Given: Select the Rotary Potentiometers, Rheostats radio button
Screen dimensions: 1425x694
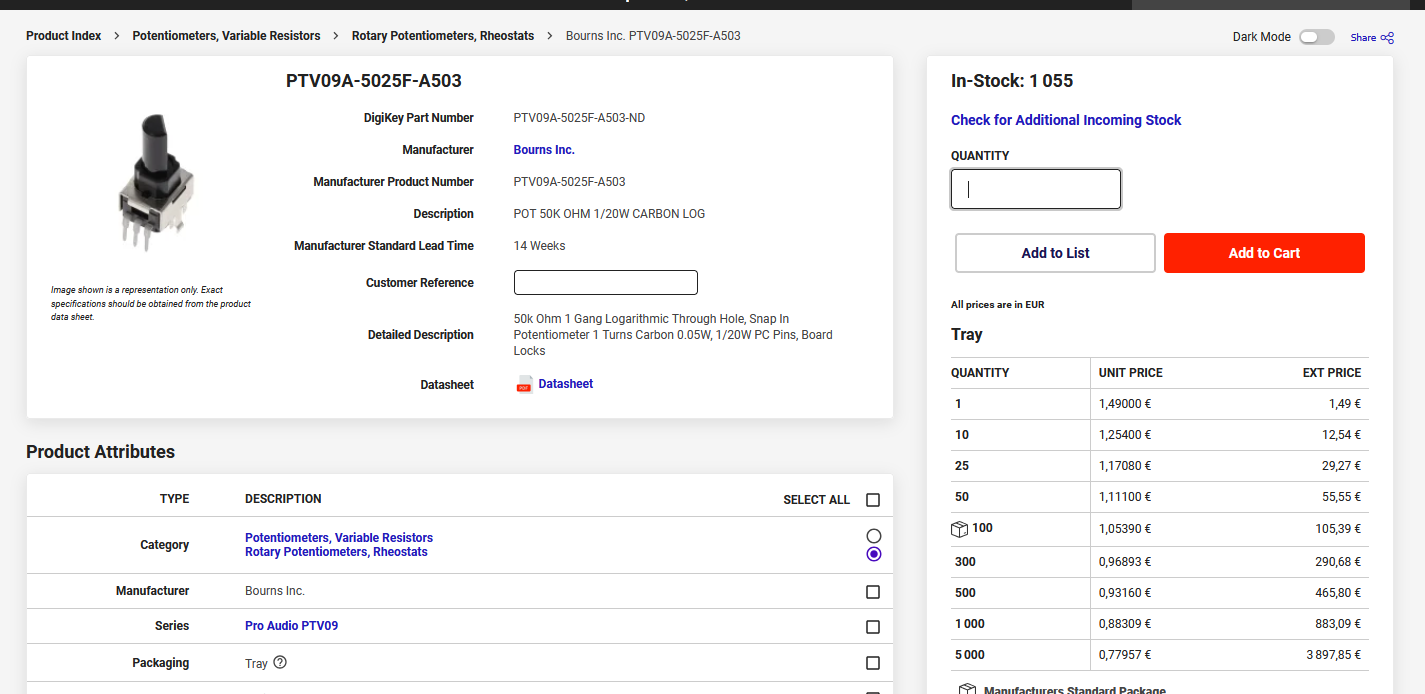Looking at the screenshot, I should pyautogui.click(x=874, y=554).
